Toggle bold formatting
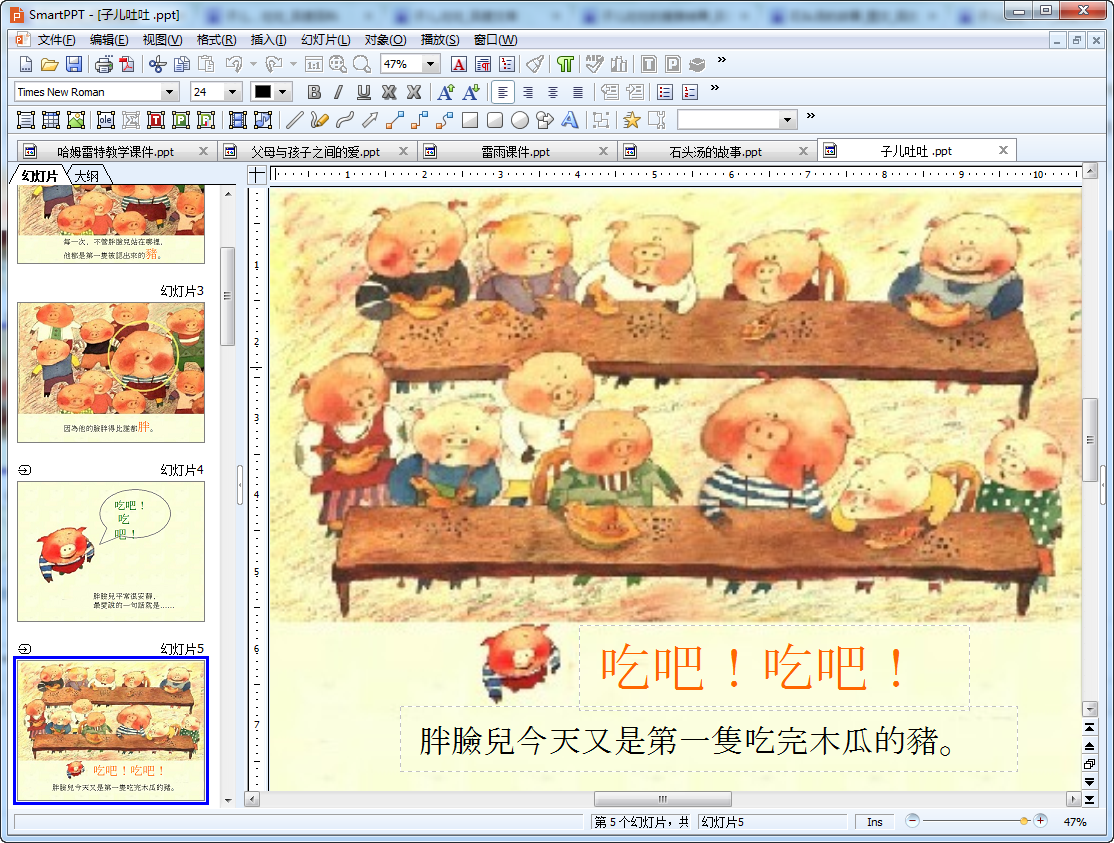The image size is (1114, 843). coord(314,92)
